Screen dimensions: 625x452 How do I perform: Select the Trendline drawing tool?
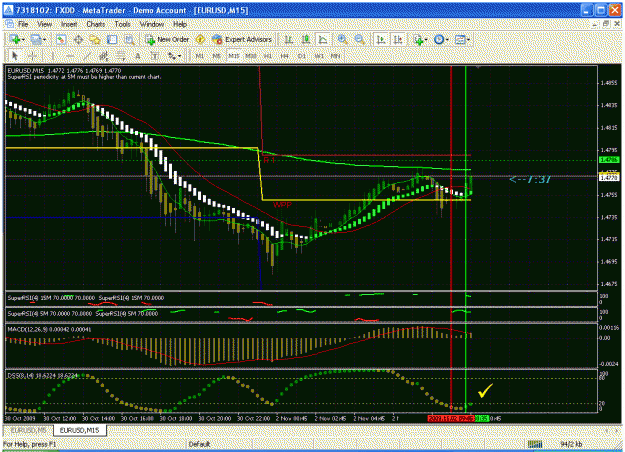[87, 56]
